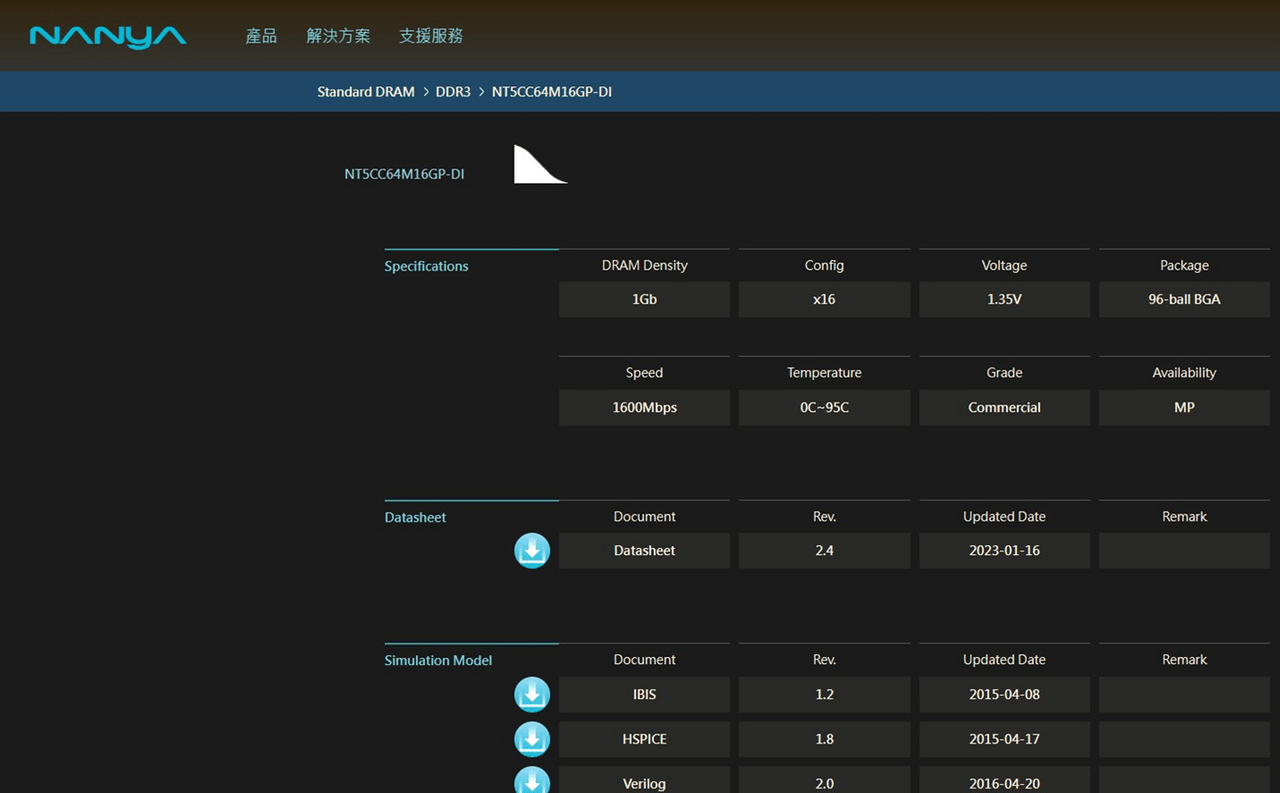Click the 1600Mbps speed value
Image resolution: width=1280 pixels, height=793 pixels.
coord(644,407)
